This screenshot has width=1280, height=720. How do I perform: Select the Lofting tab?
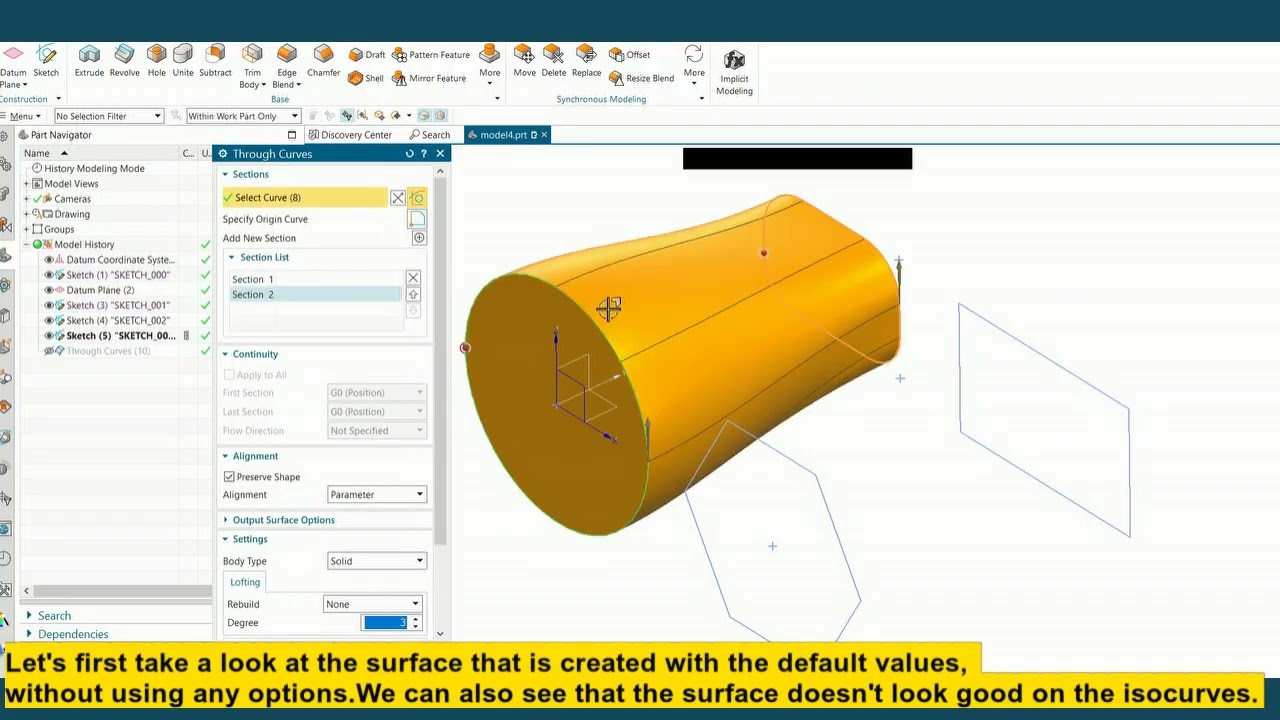pyautogui.click(x=245, y=582)
